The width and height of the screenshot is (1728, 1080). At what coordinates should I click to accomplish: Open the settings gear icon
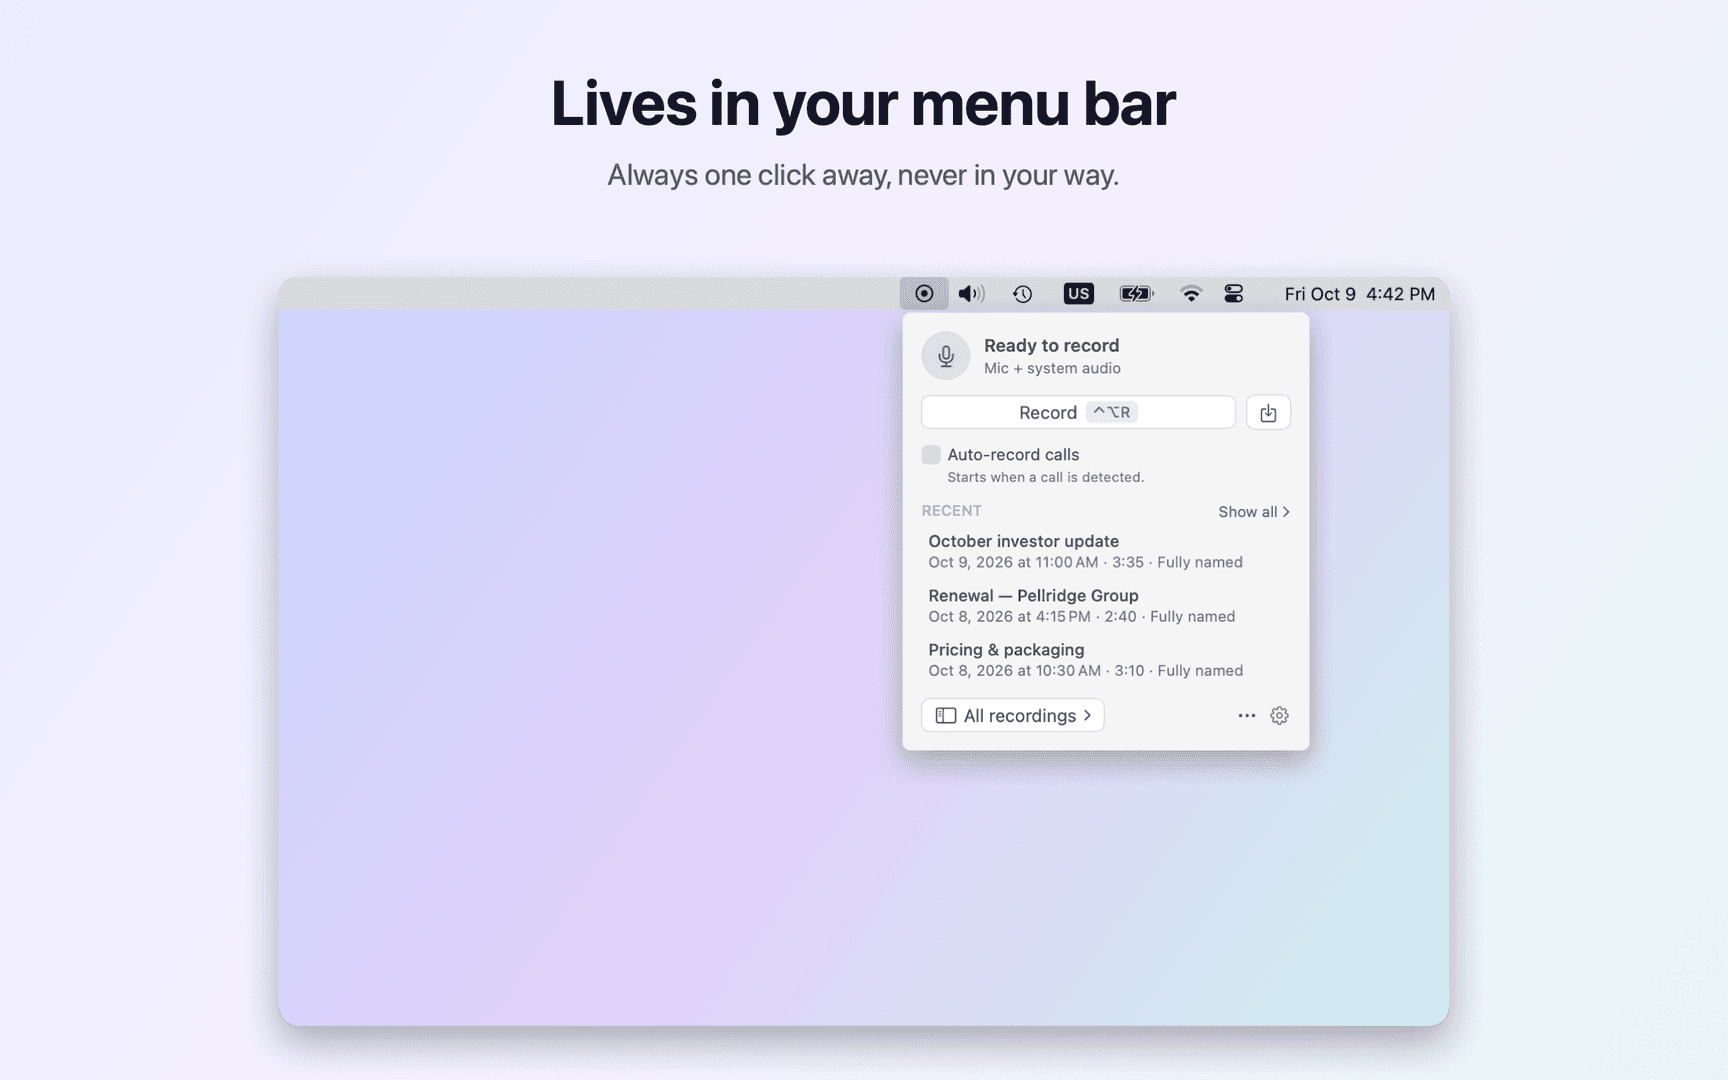click(x=1279, y=716)
